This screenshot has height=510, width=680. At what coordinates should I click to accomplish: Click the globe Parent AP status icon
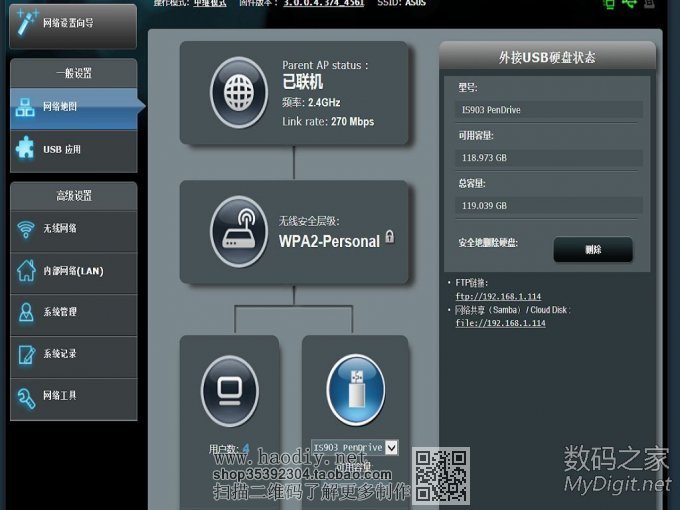239,92
